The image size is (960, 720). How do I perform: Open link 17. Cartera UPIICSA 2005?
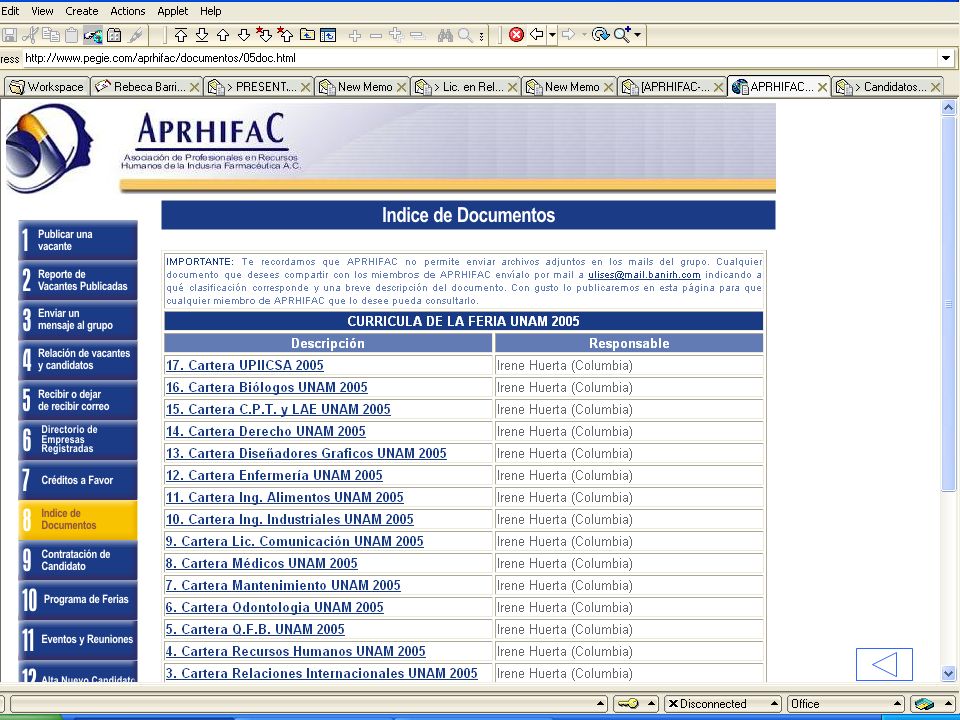click(244, 366)
